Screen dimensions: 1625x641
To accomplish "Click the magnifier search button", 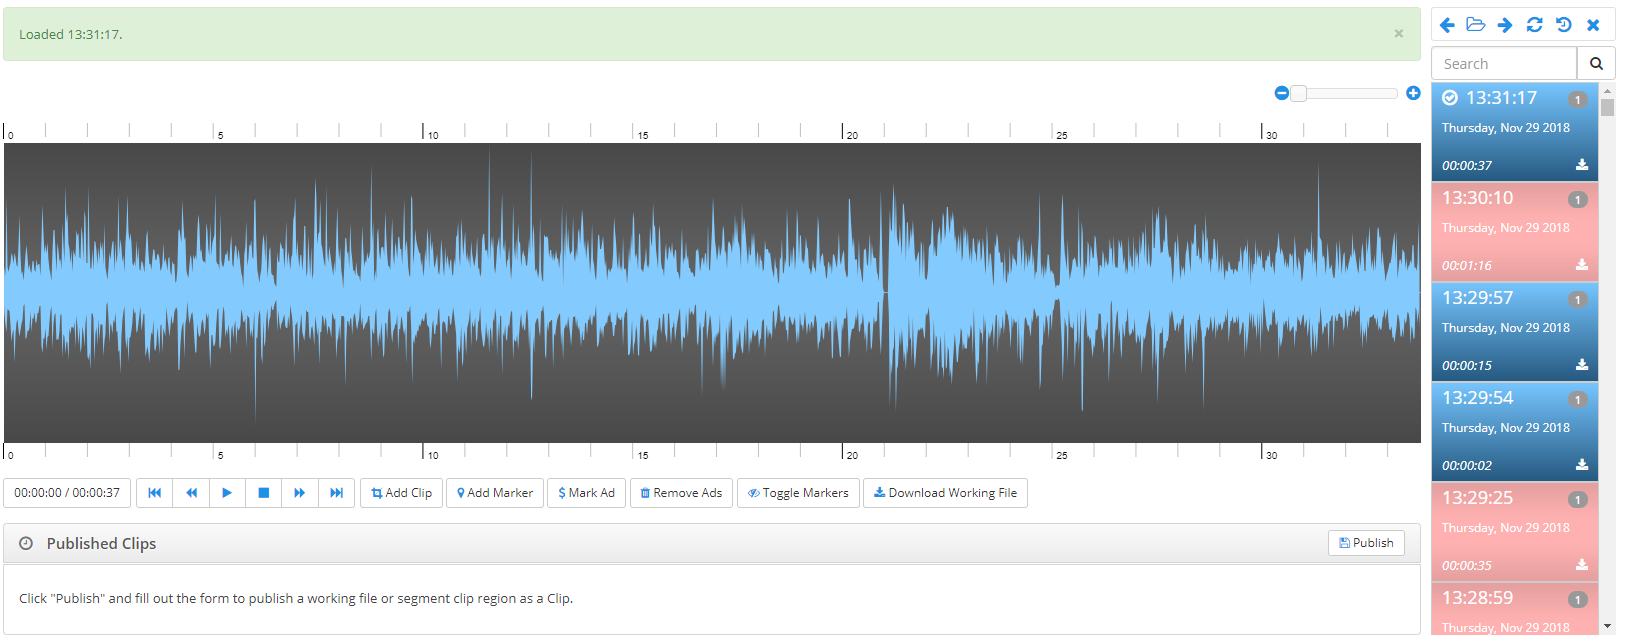I will coord(1596,63).
